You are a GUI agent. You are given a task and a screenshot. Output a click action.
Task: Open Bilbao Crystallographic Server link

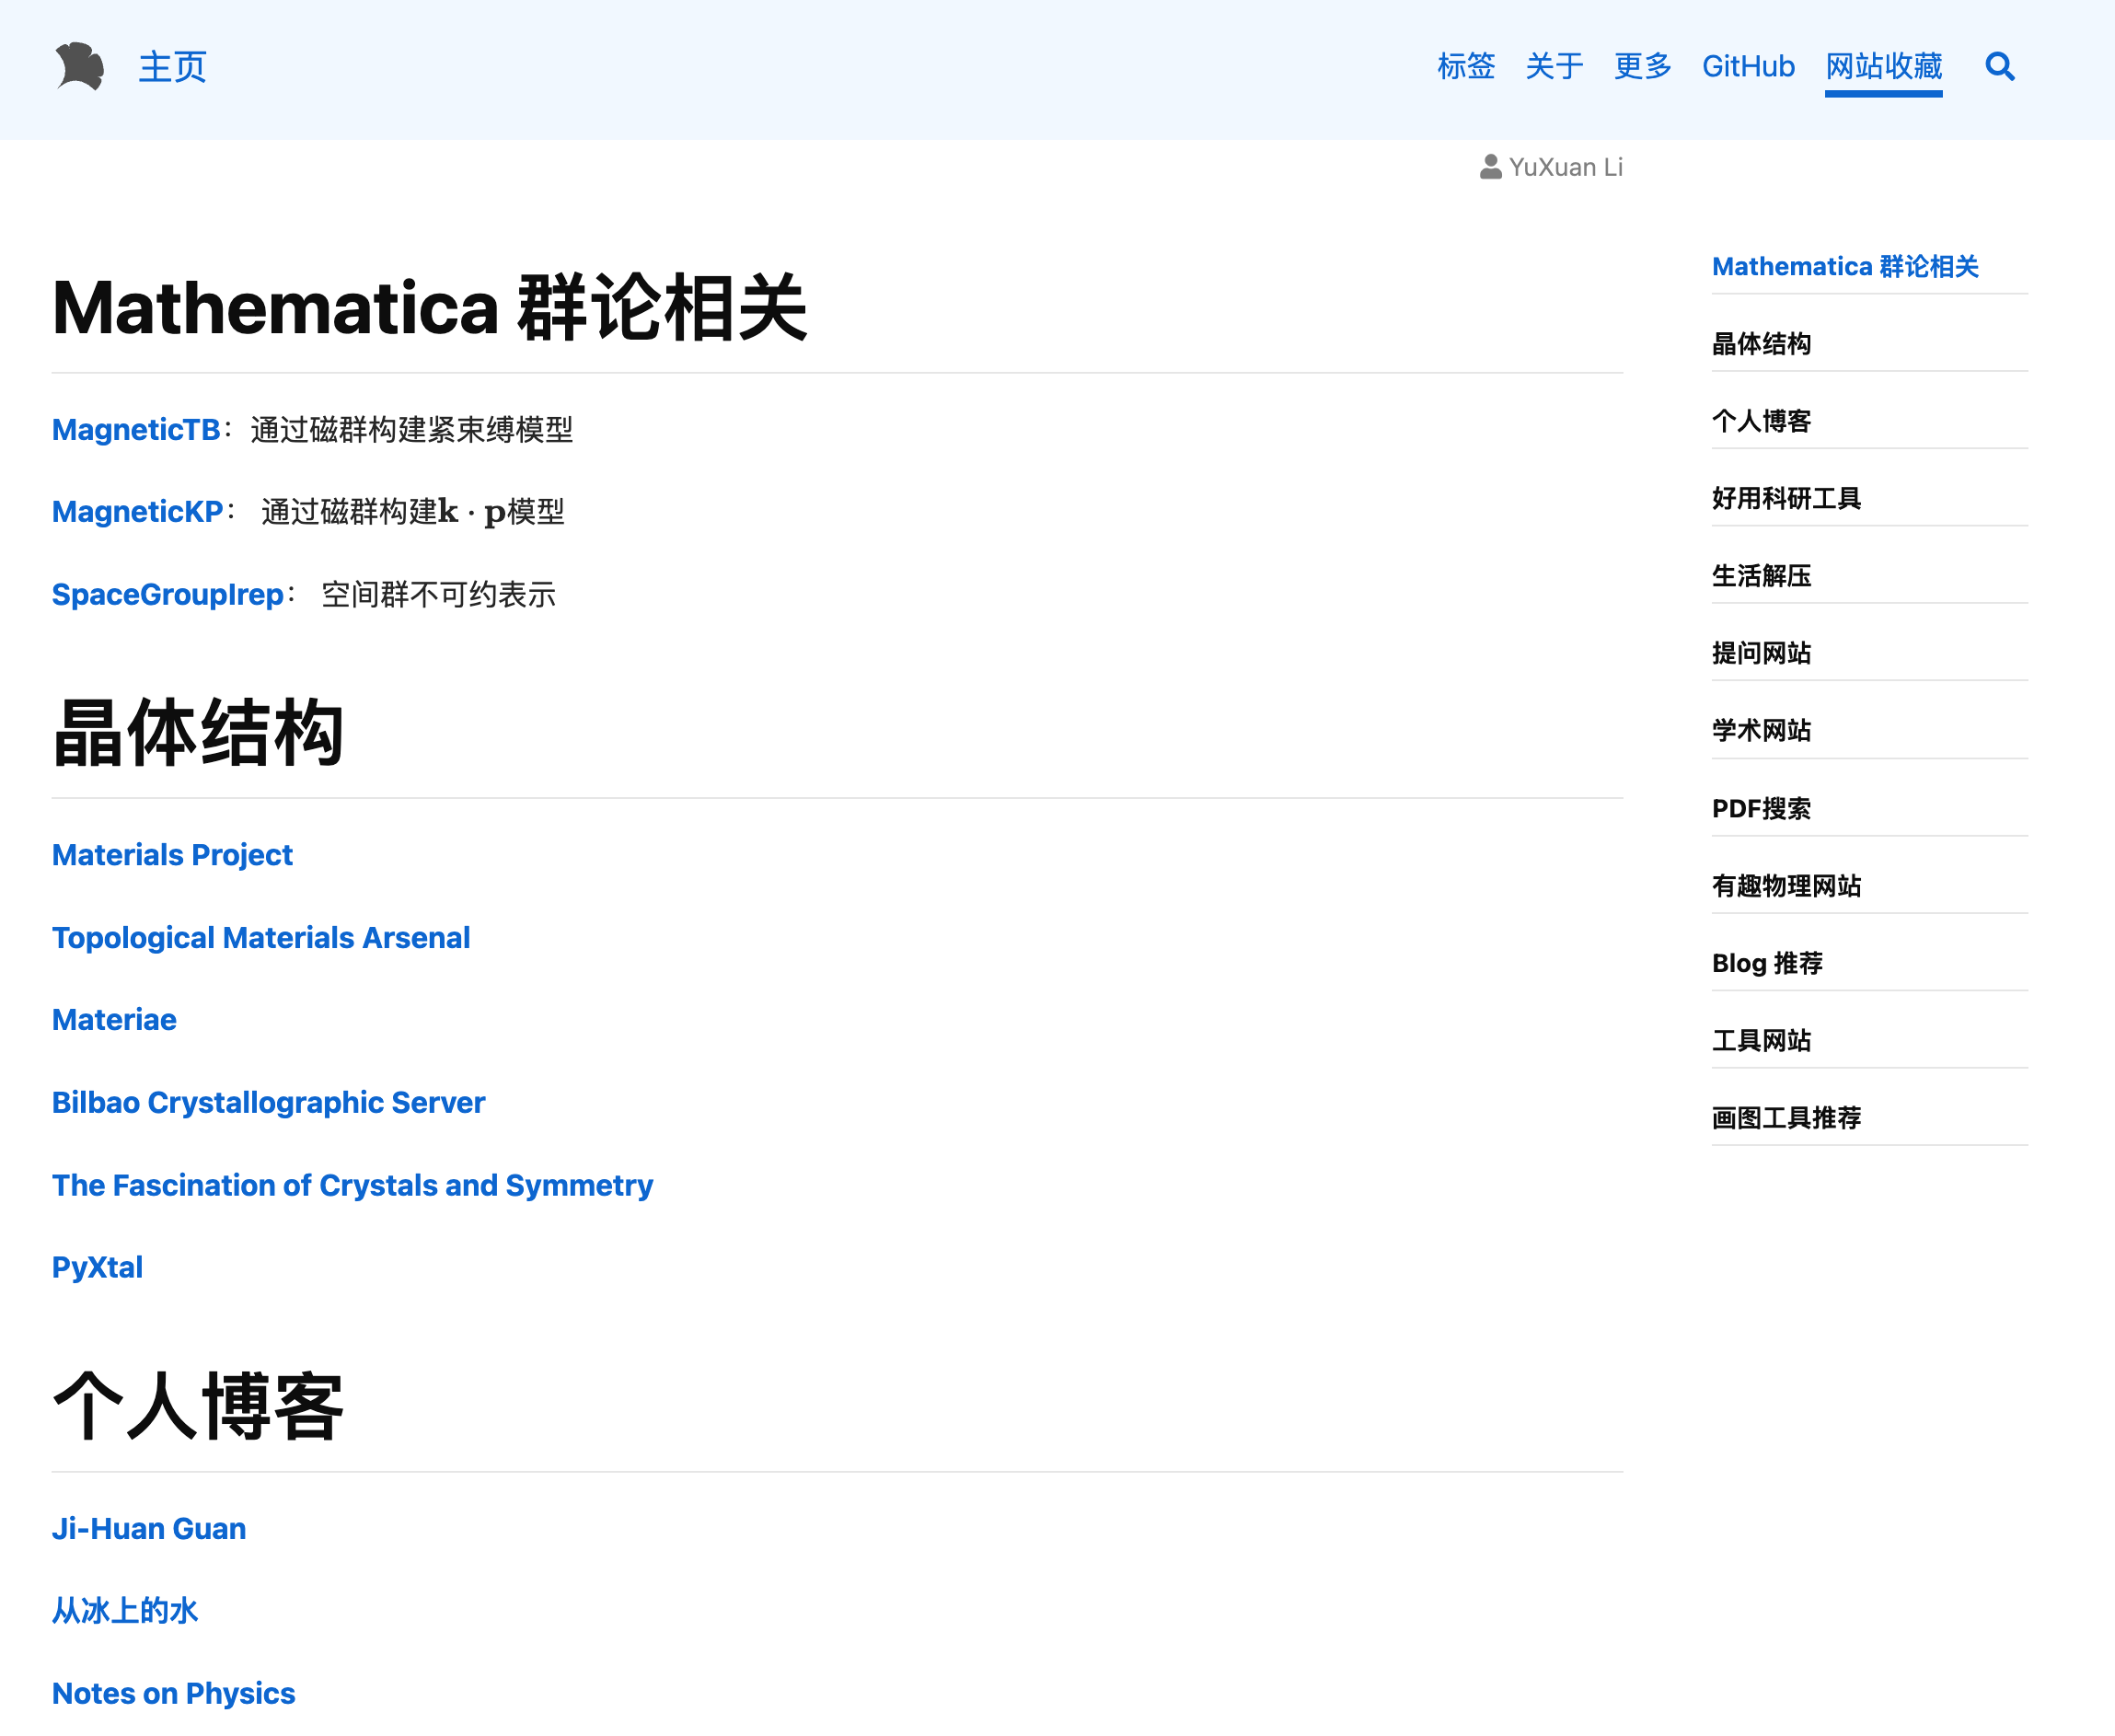tap(268, 1102)
